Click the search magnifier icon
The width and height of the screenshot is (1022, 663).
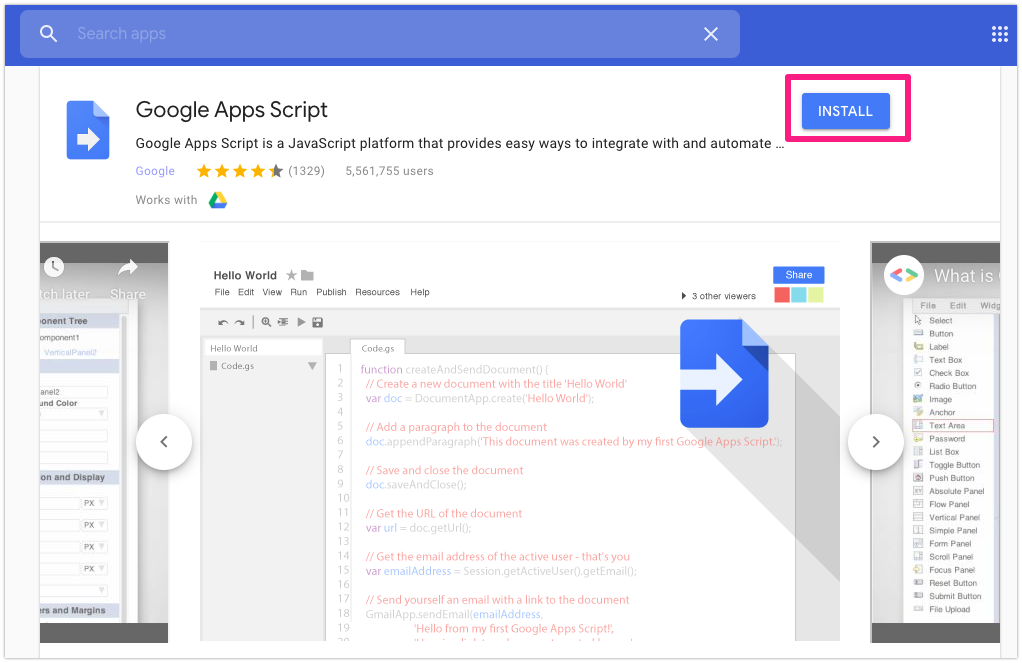49,34
